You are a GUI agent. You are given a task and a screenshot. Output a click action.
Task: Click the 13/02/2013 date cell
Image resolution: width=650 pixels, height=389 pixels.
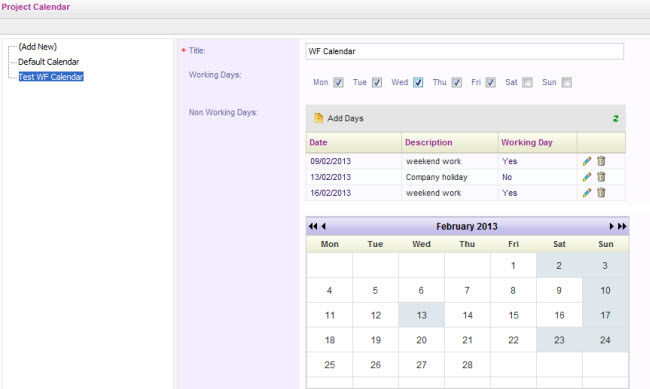coord(330,177)
